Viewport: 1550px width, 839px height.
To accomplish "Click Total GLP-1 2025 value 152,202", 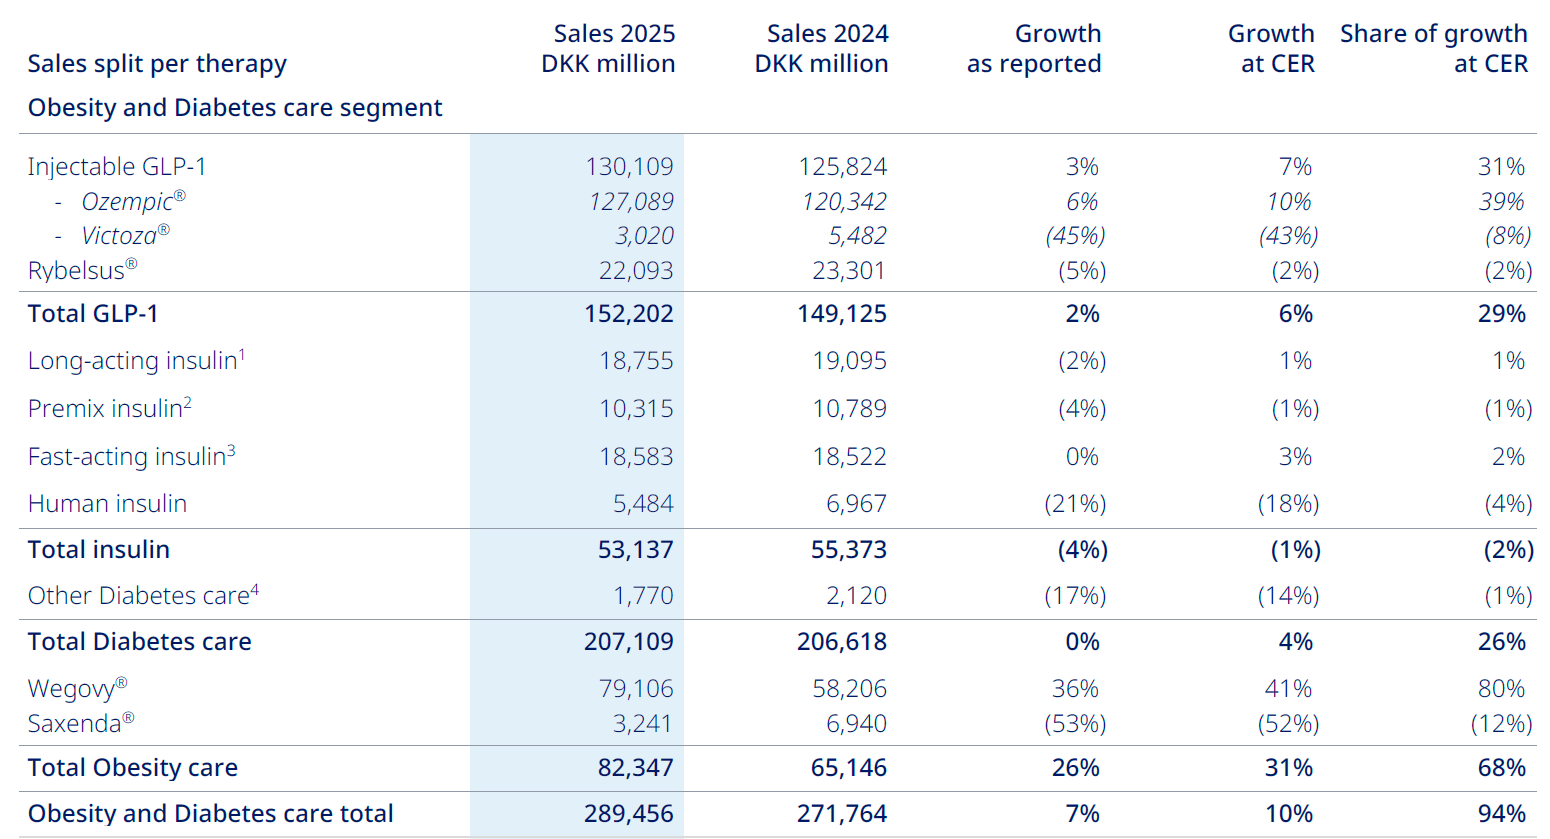I will 629,314.
